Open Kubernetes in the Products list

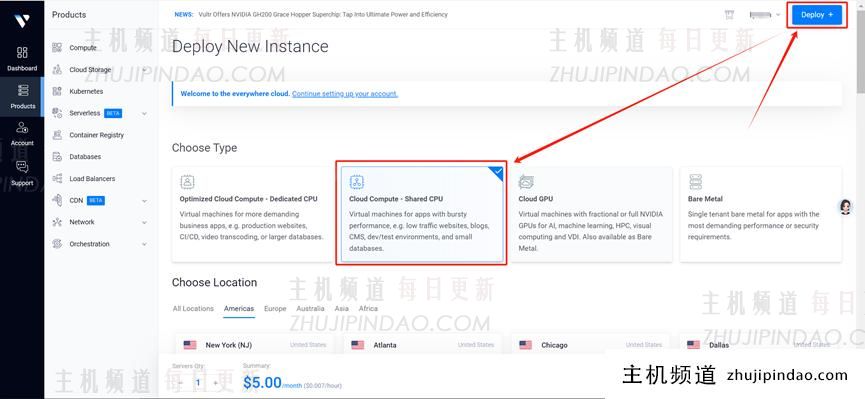(86, 92)
